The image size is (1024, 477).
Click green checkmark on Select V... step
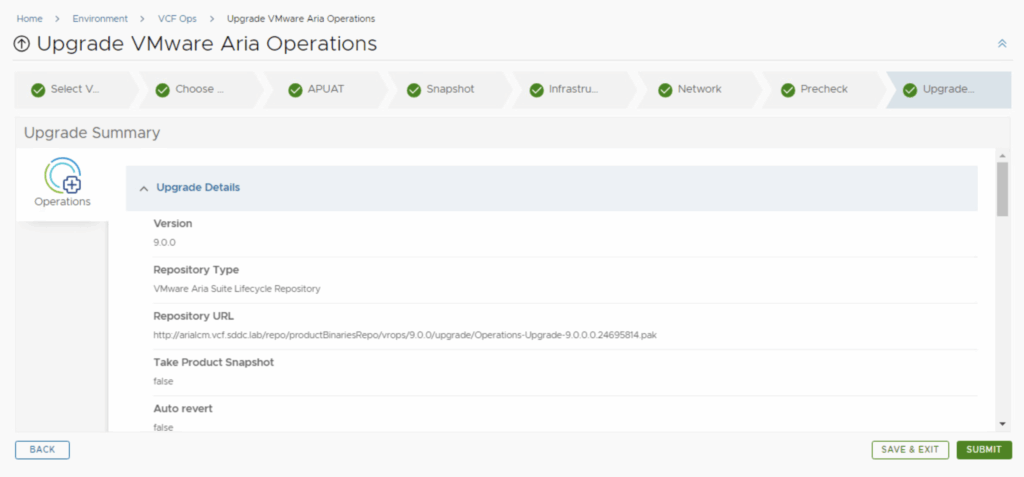[x=38, y=89]
